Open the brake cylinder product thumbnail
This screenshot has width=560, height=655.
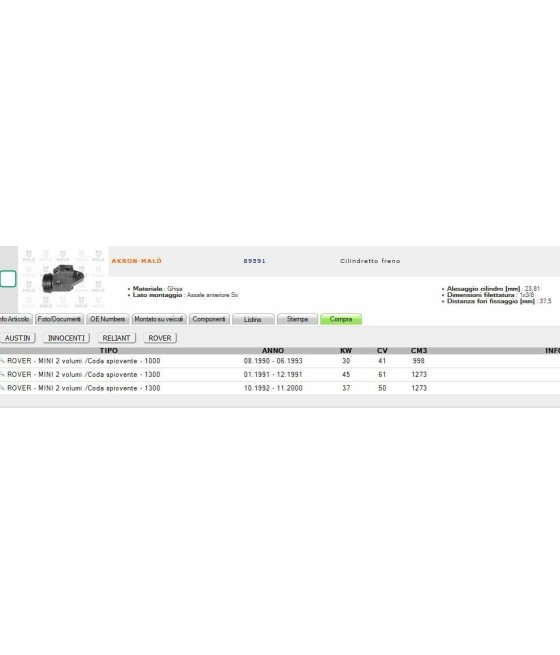[63, 278]
